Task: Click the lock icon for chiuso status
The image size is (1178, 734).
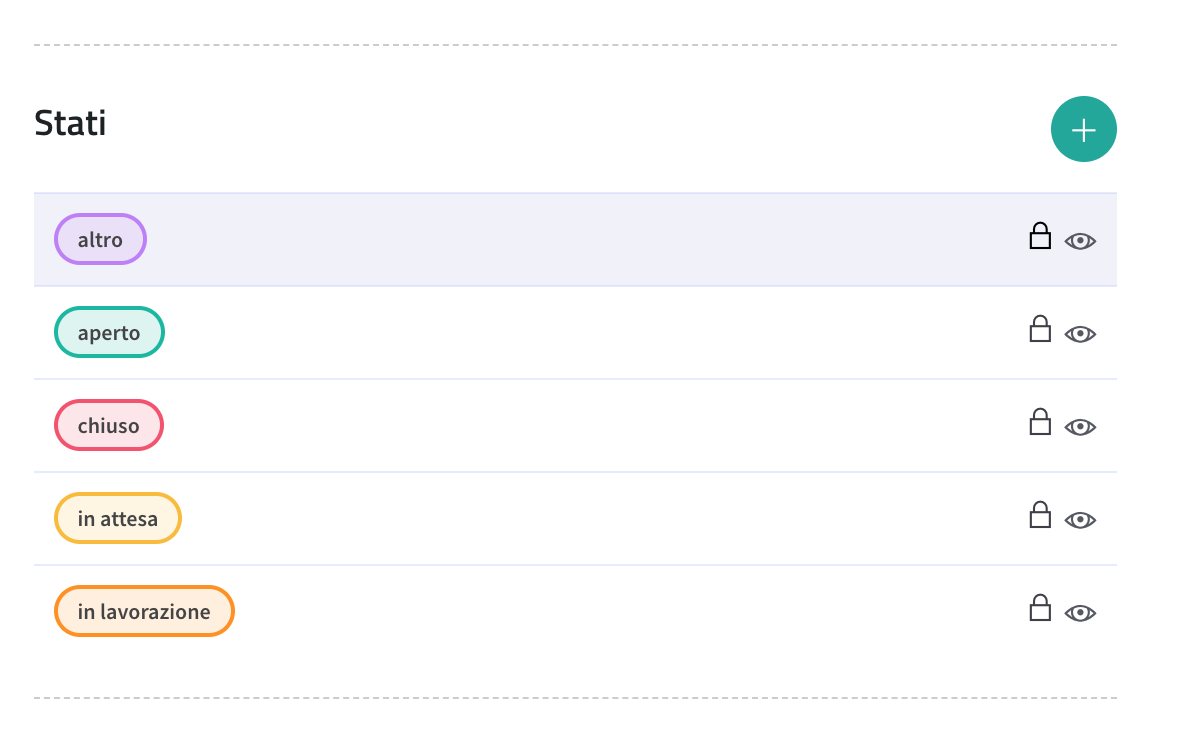Action: (1040, 422)
